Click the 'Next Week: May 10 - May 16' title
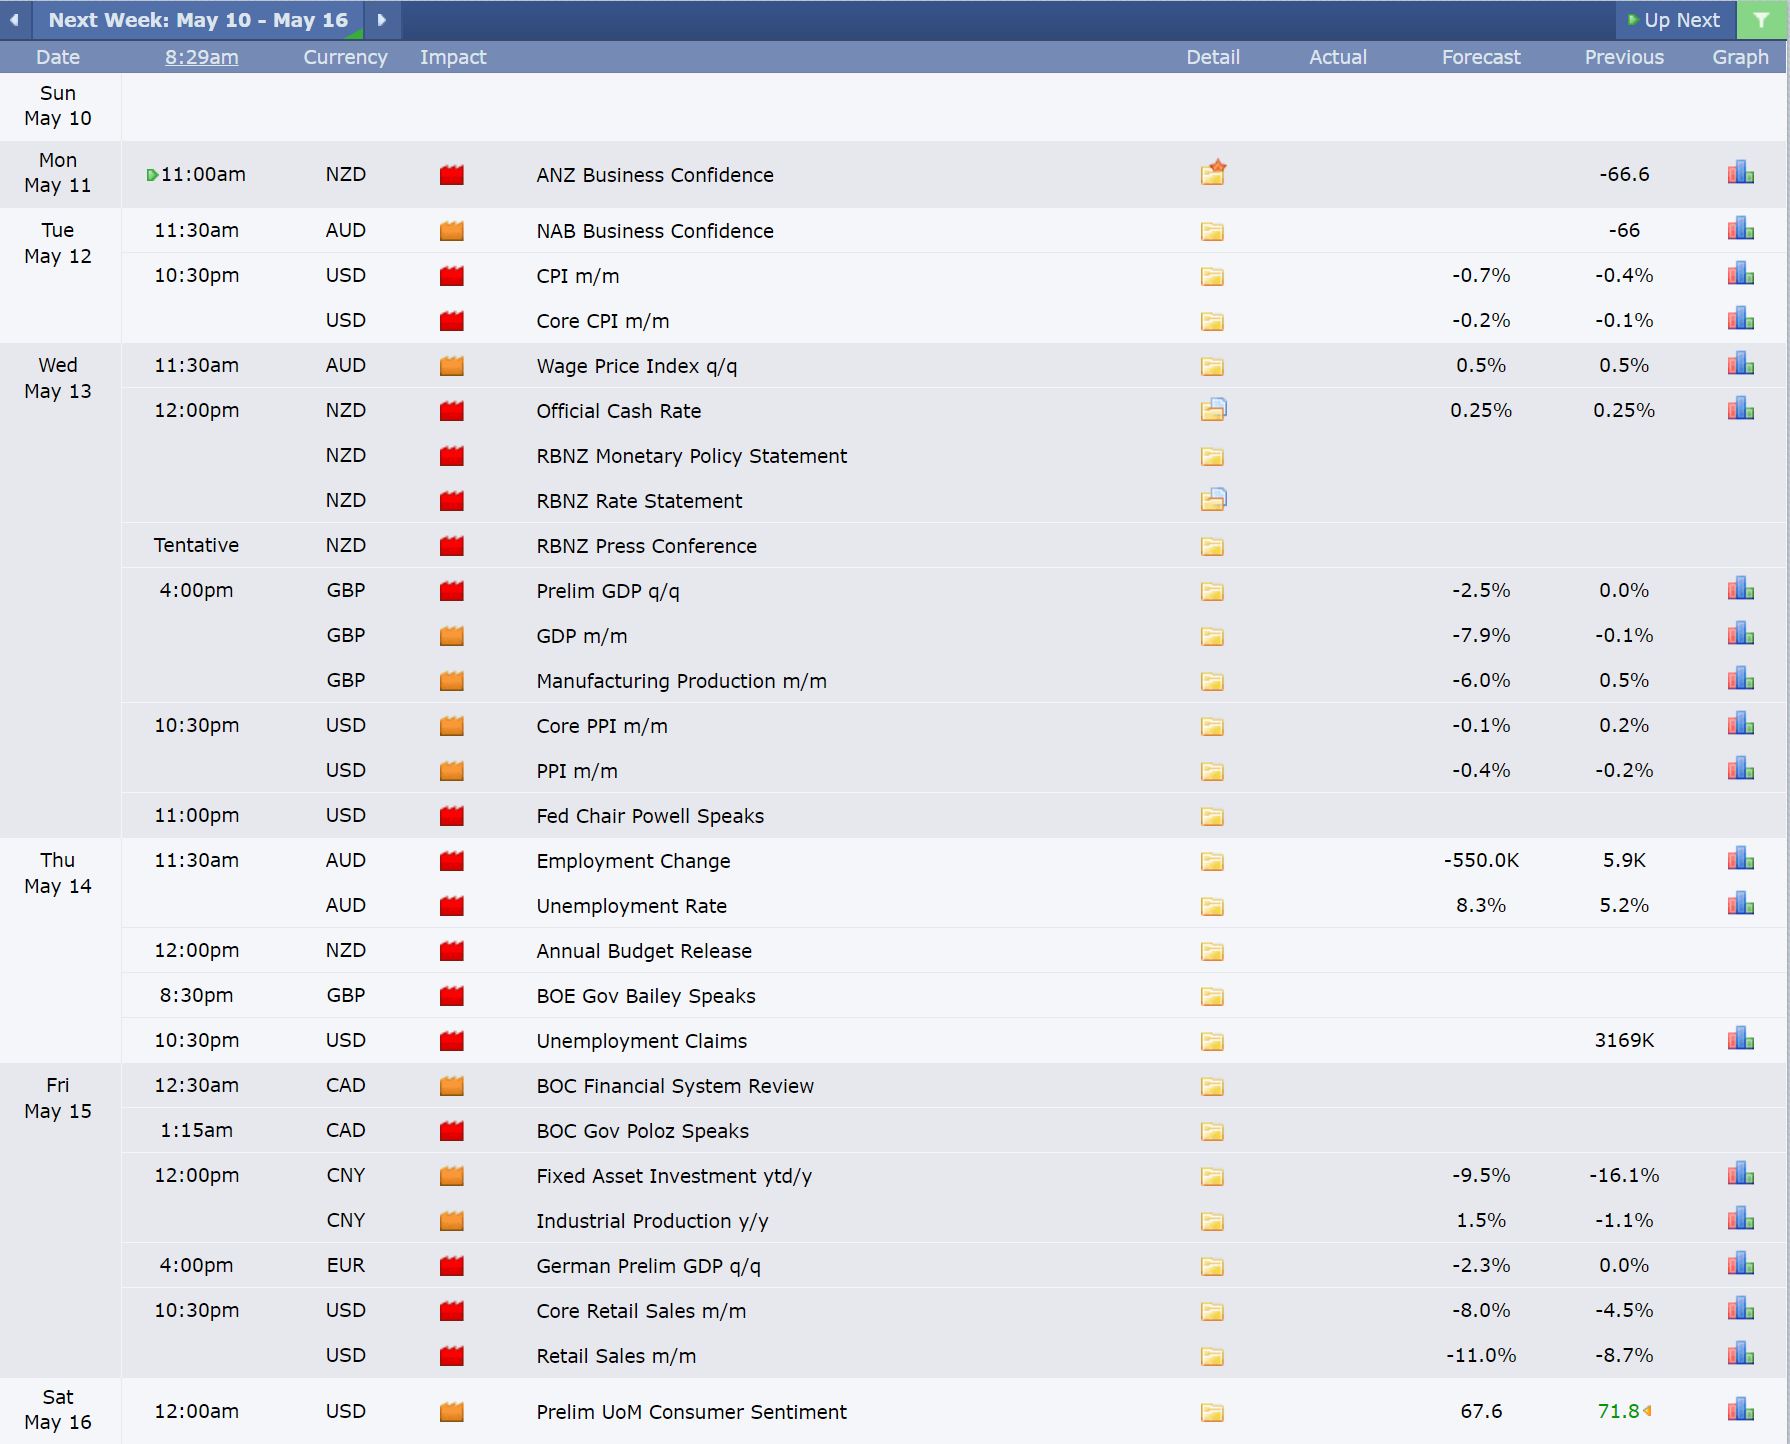The width and height of the screenshot is (1790, 1444). pyautogui.click(x=198, y=20)
